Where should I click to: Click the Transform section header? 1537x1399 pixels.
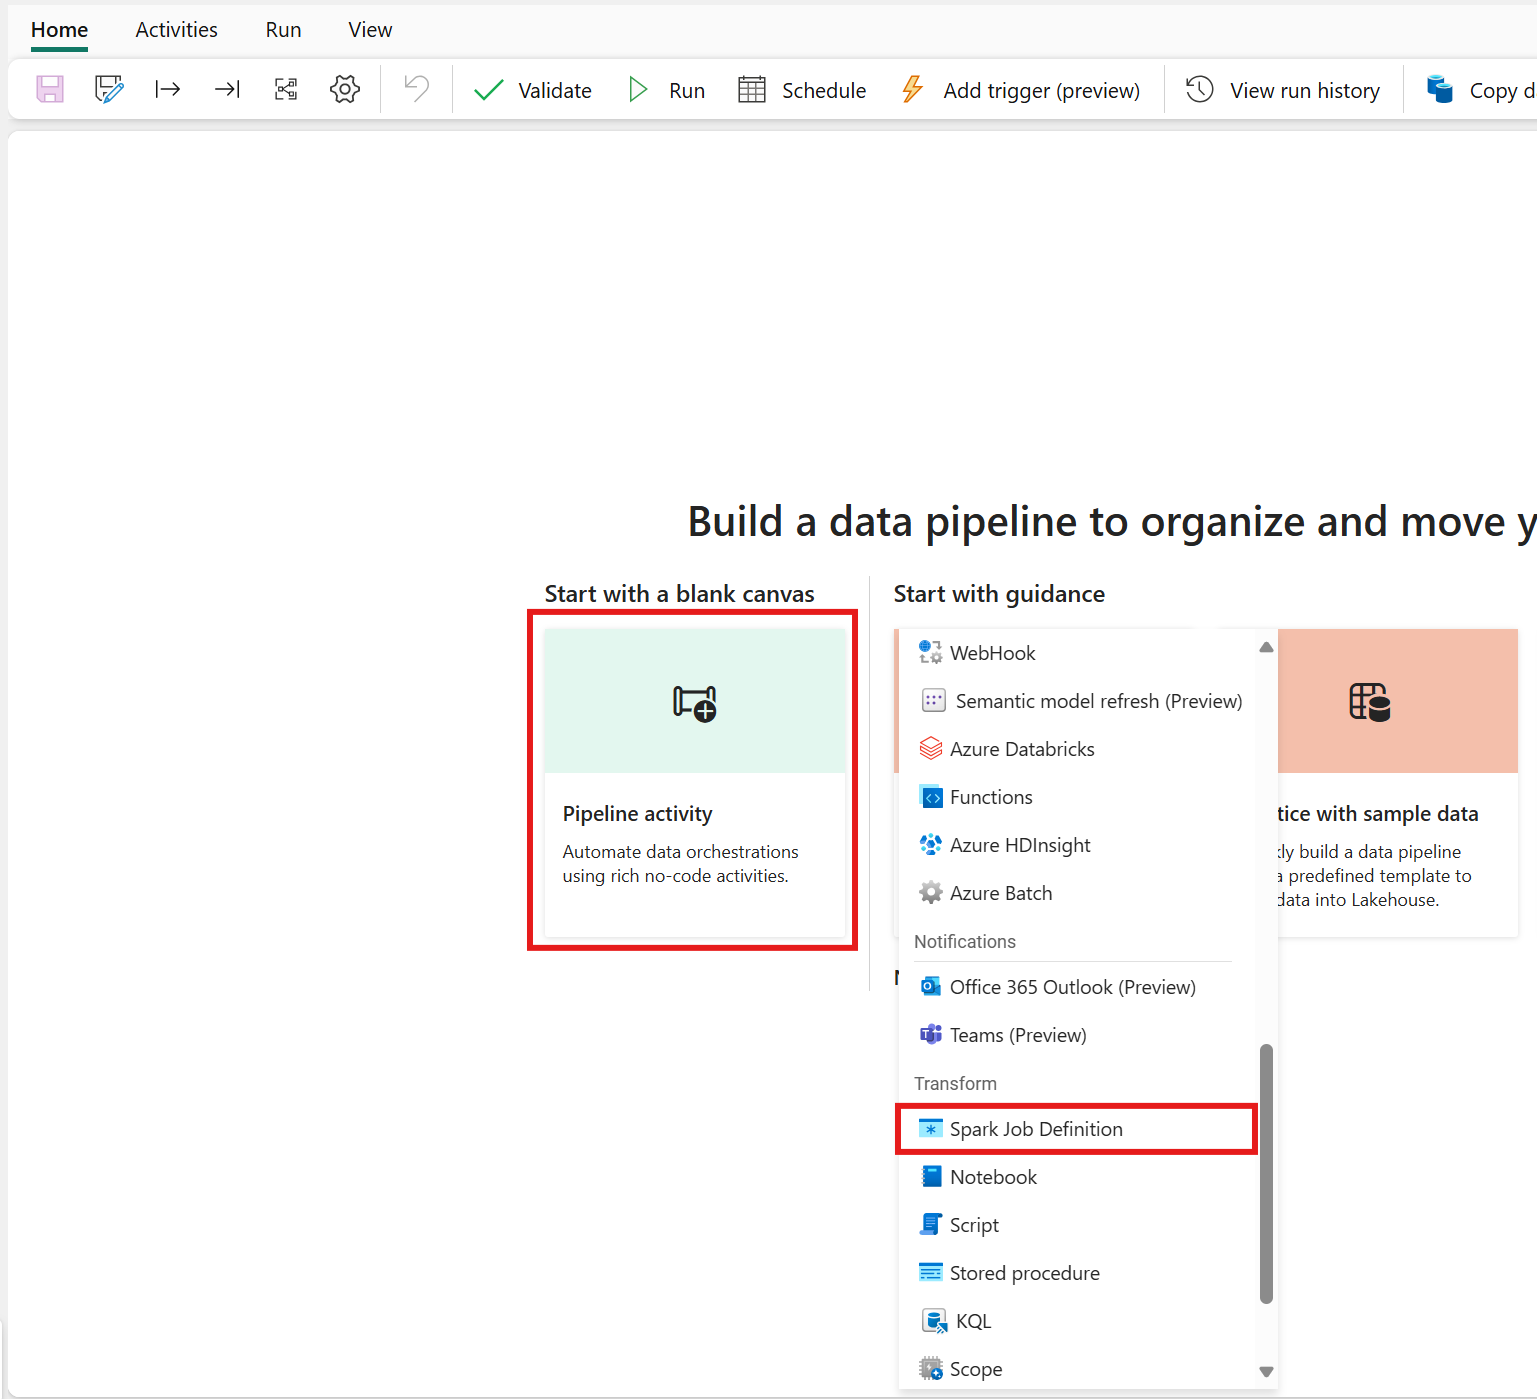955,1084
